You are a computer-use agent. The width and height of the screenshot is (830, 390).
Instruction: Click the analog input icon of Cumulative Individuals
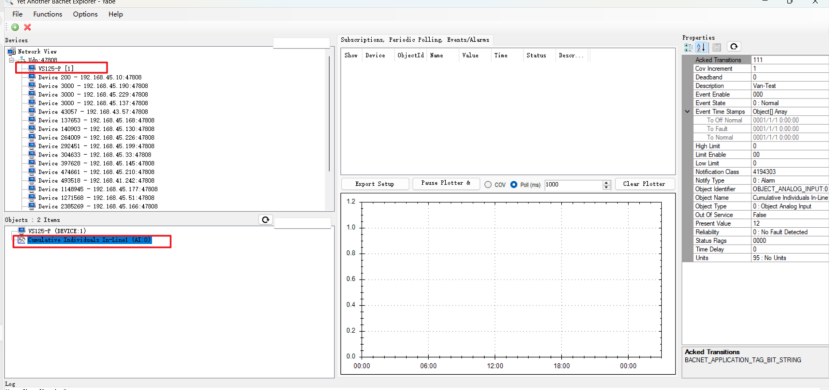pyautogui.click(x=22, y=240)
